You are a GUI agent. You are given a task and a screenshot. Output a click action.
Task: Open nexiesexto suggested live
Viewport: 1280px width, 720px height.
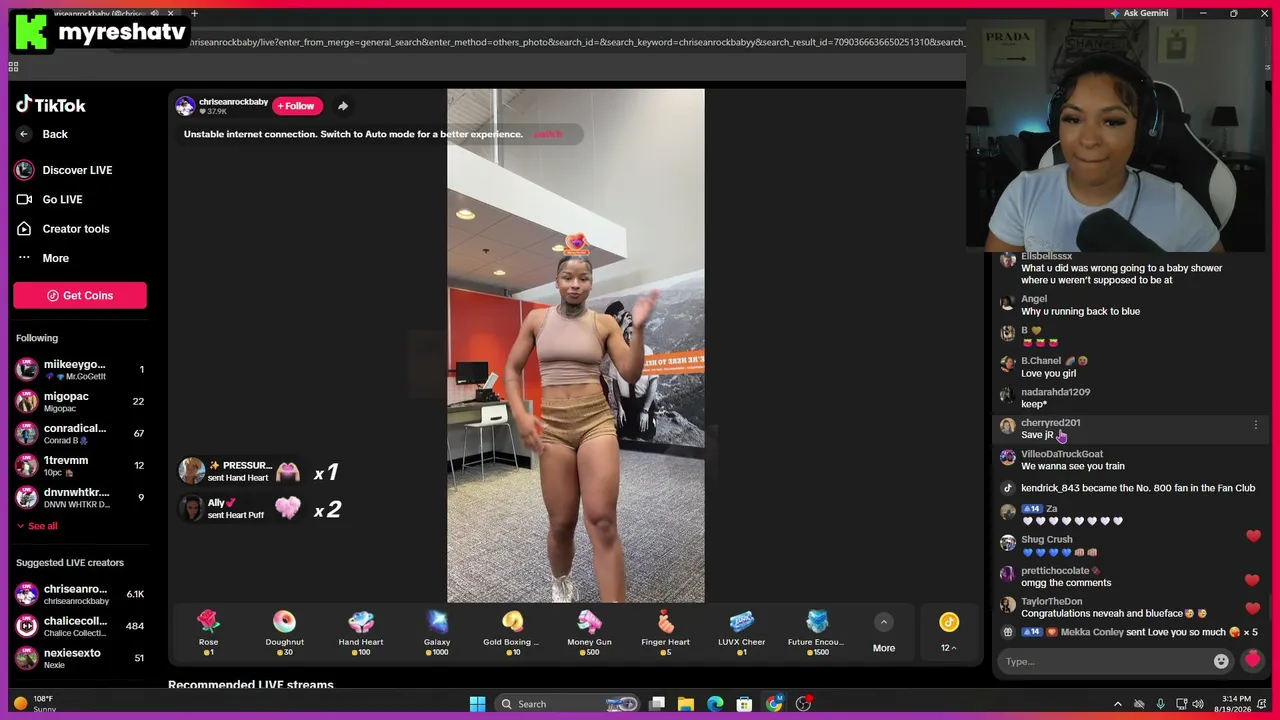click(x=80, y=658)
